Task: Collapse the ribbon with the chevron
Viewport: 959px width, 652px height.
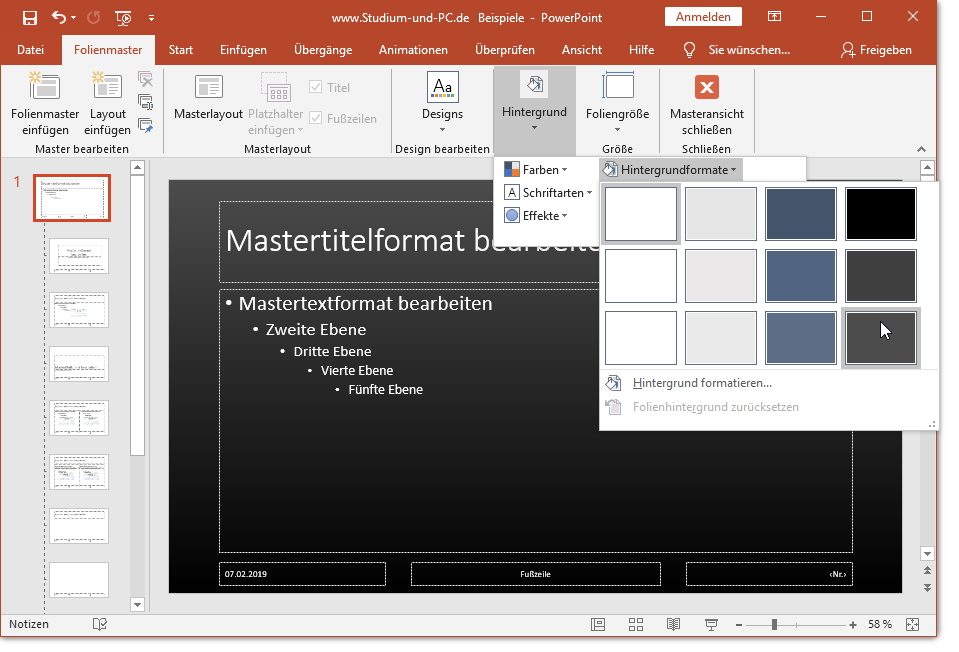Action: coord(922,149)
